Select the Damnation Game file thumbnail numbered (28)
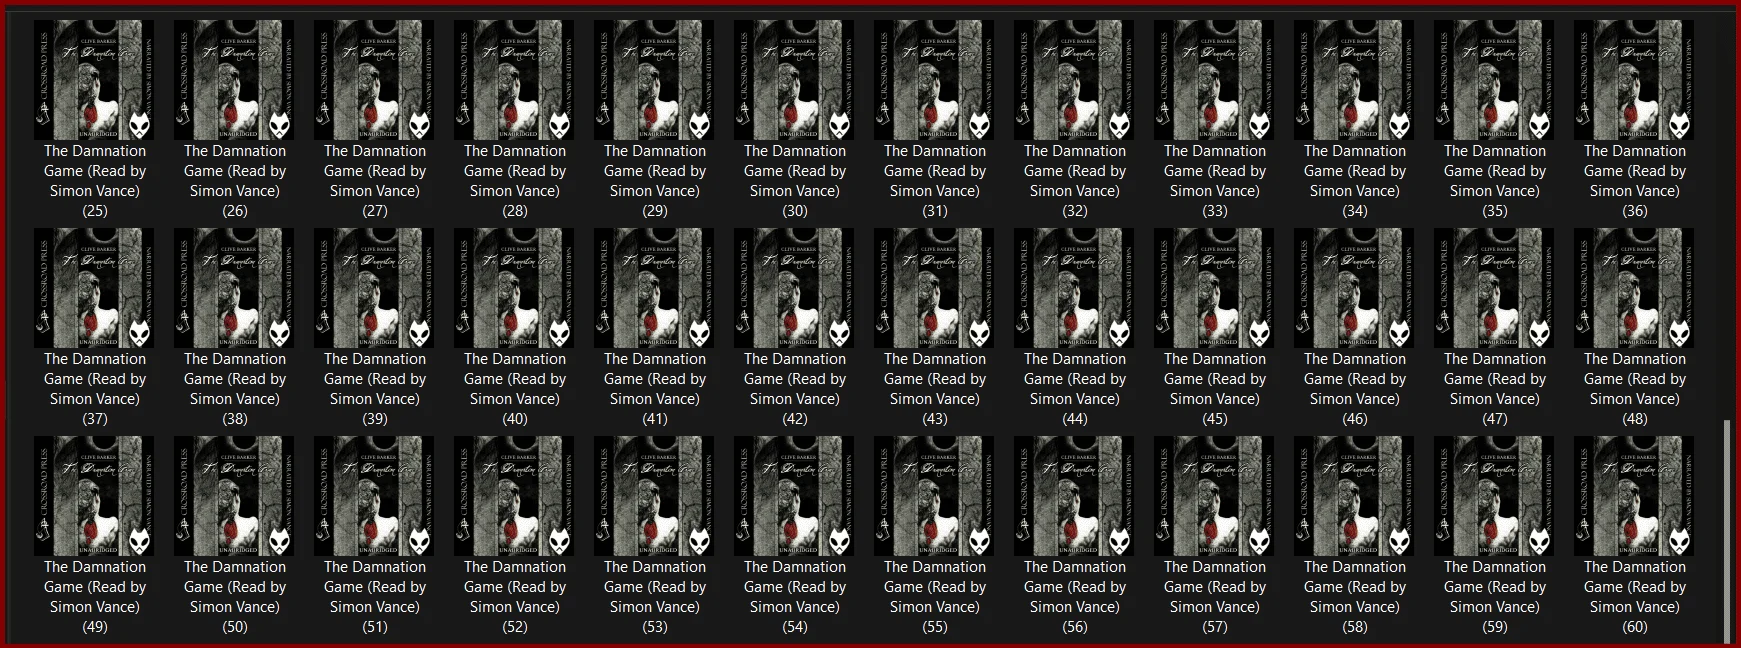1741x648 pixels. [515, 80]
